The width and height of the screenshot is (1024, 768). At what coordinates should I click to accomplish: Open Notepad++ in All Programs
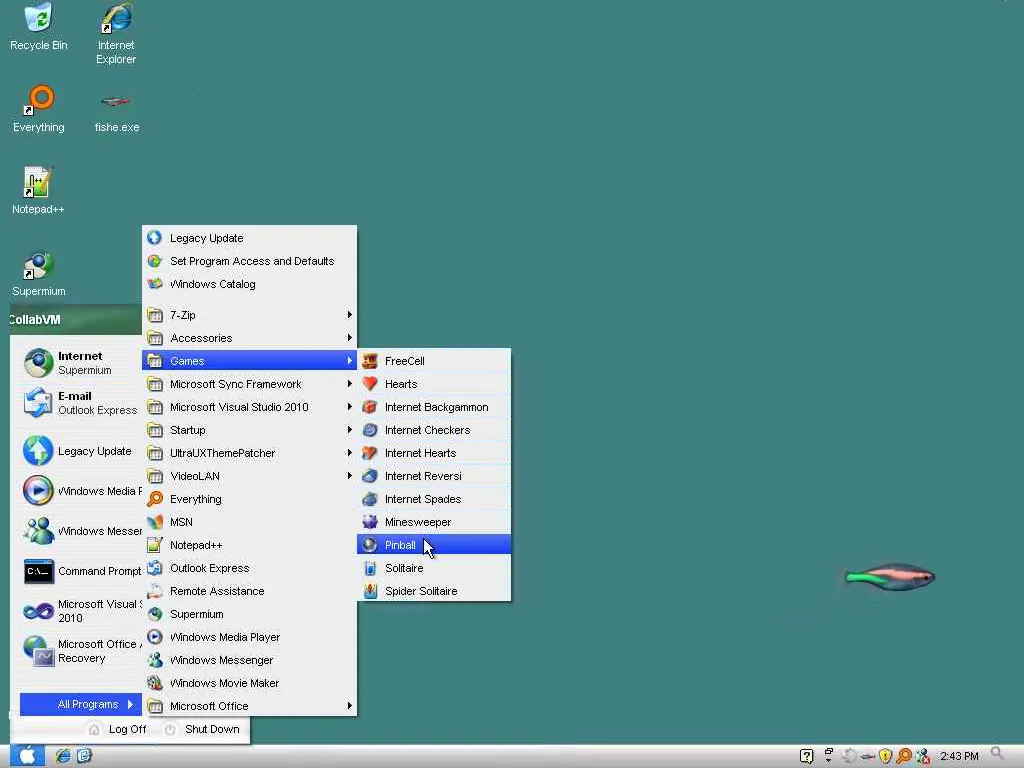coord(249,545)
